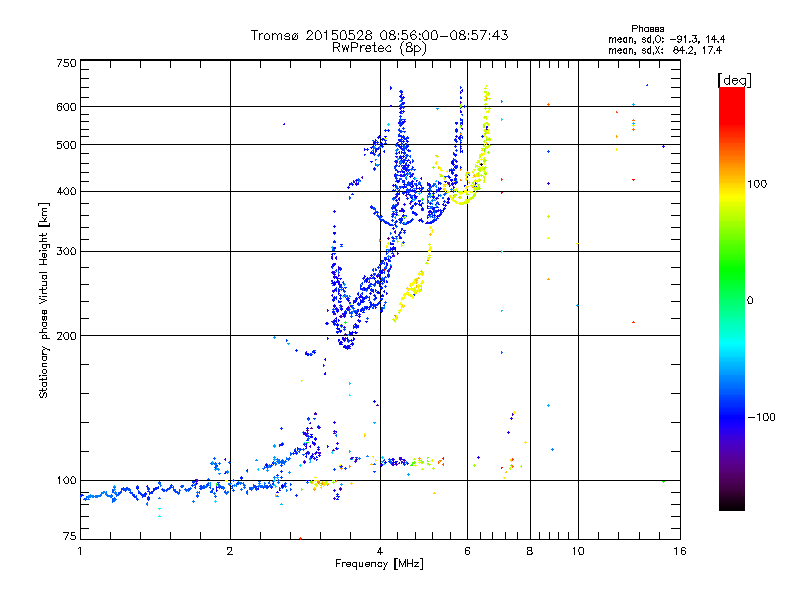Click the x-axis tick label '10'

578,551
